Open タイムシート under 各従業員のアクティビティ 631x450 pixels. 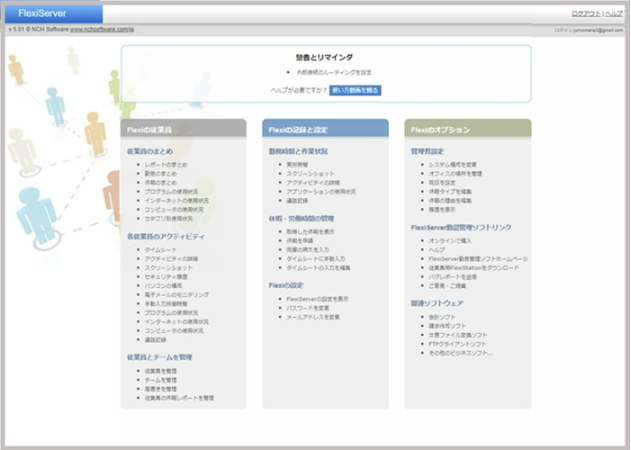[x=162, y=248]
